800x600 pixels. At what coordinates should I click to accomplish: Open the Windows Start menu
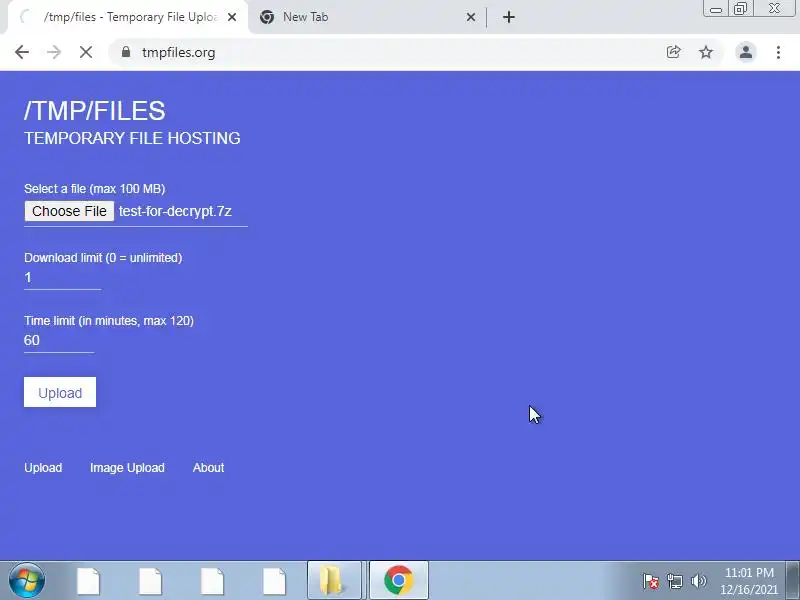tap(27, 581)
